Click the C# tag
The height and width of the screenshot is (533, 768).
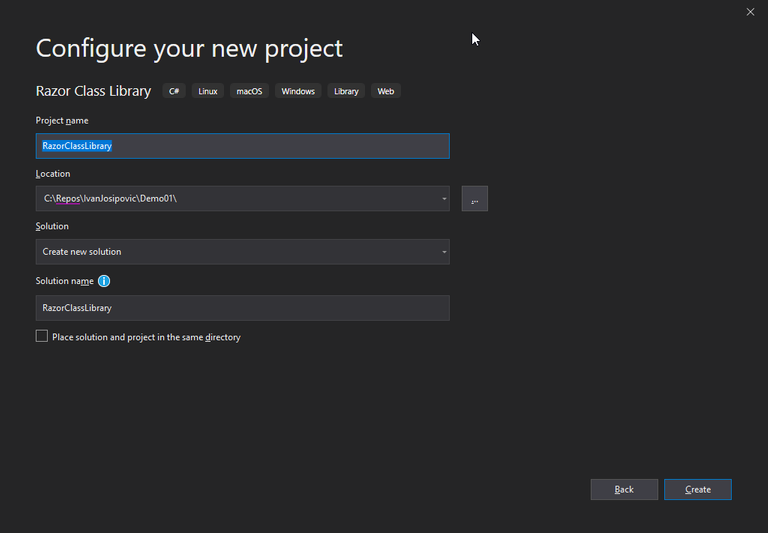(x=174, y=91)
